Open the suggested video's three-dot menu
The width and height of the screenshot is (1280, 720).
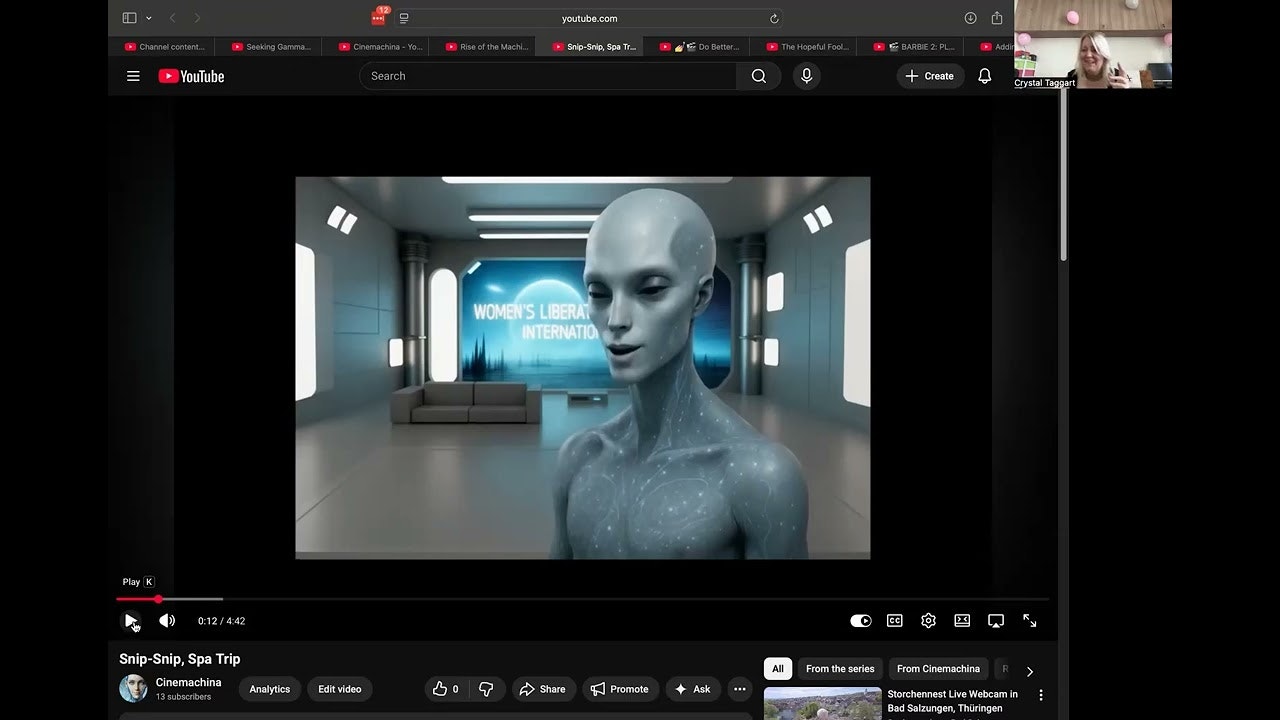click(x=1041, y=693)
